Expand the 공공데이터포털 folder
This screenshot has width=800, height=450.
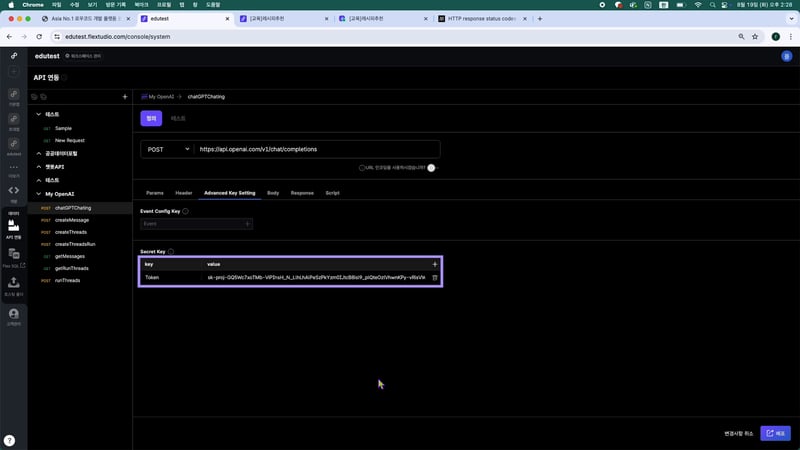[x=38, y=153]
